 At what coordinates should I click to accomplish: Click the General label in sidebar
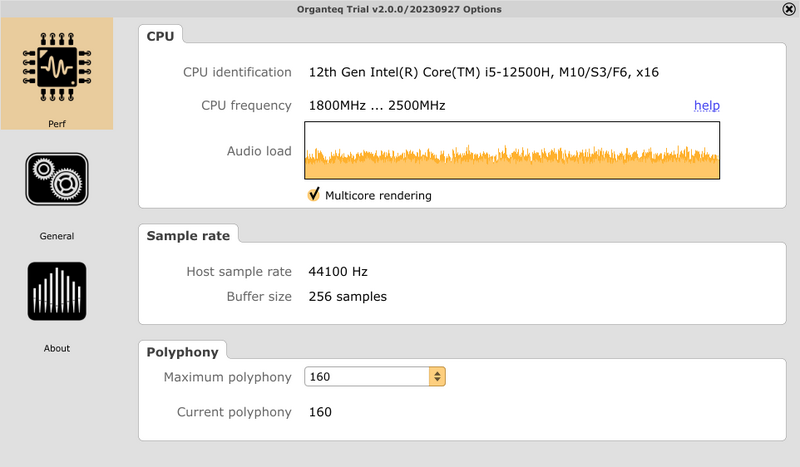(x=57, y=236)
